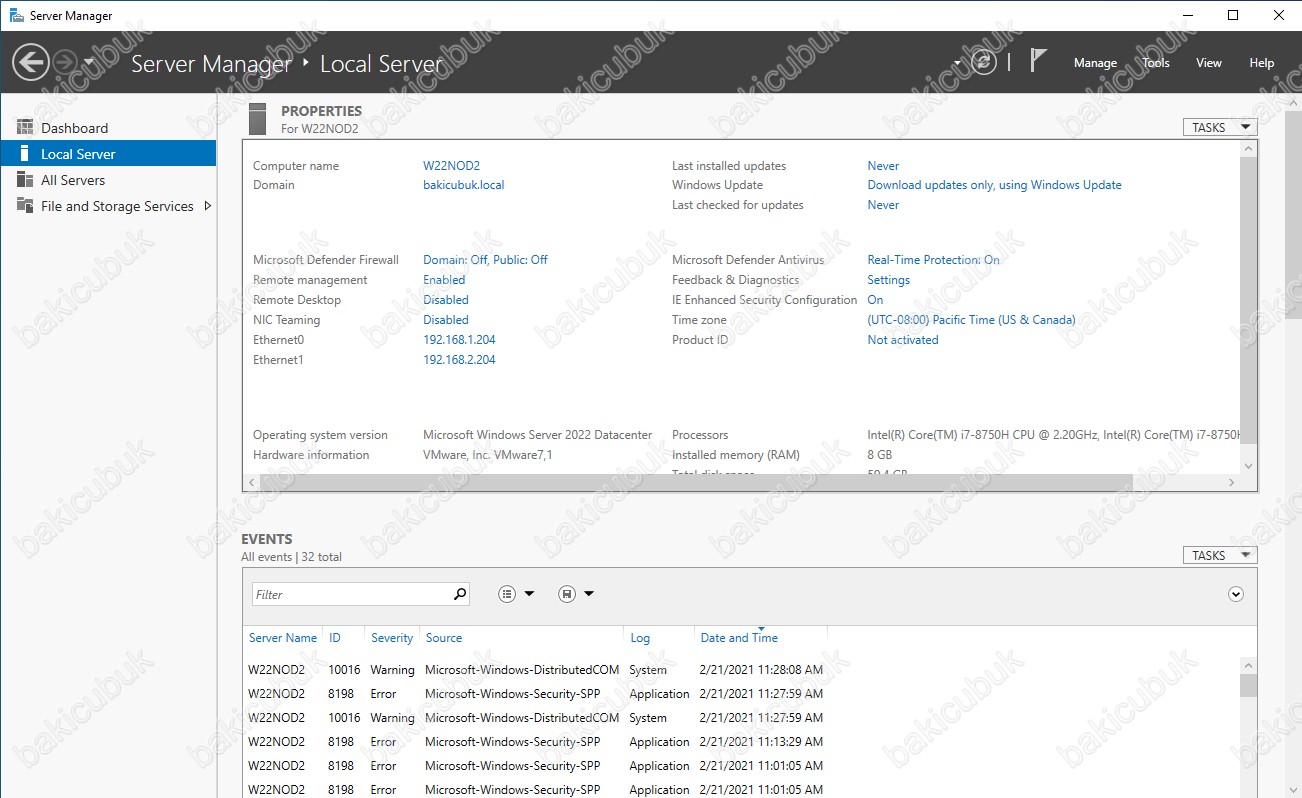Viewport: 1302px width, 798px height.
Task: Expand File and Storage Services arrow
Action: click(x=207, y=206)
